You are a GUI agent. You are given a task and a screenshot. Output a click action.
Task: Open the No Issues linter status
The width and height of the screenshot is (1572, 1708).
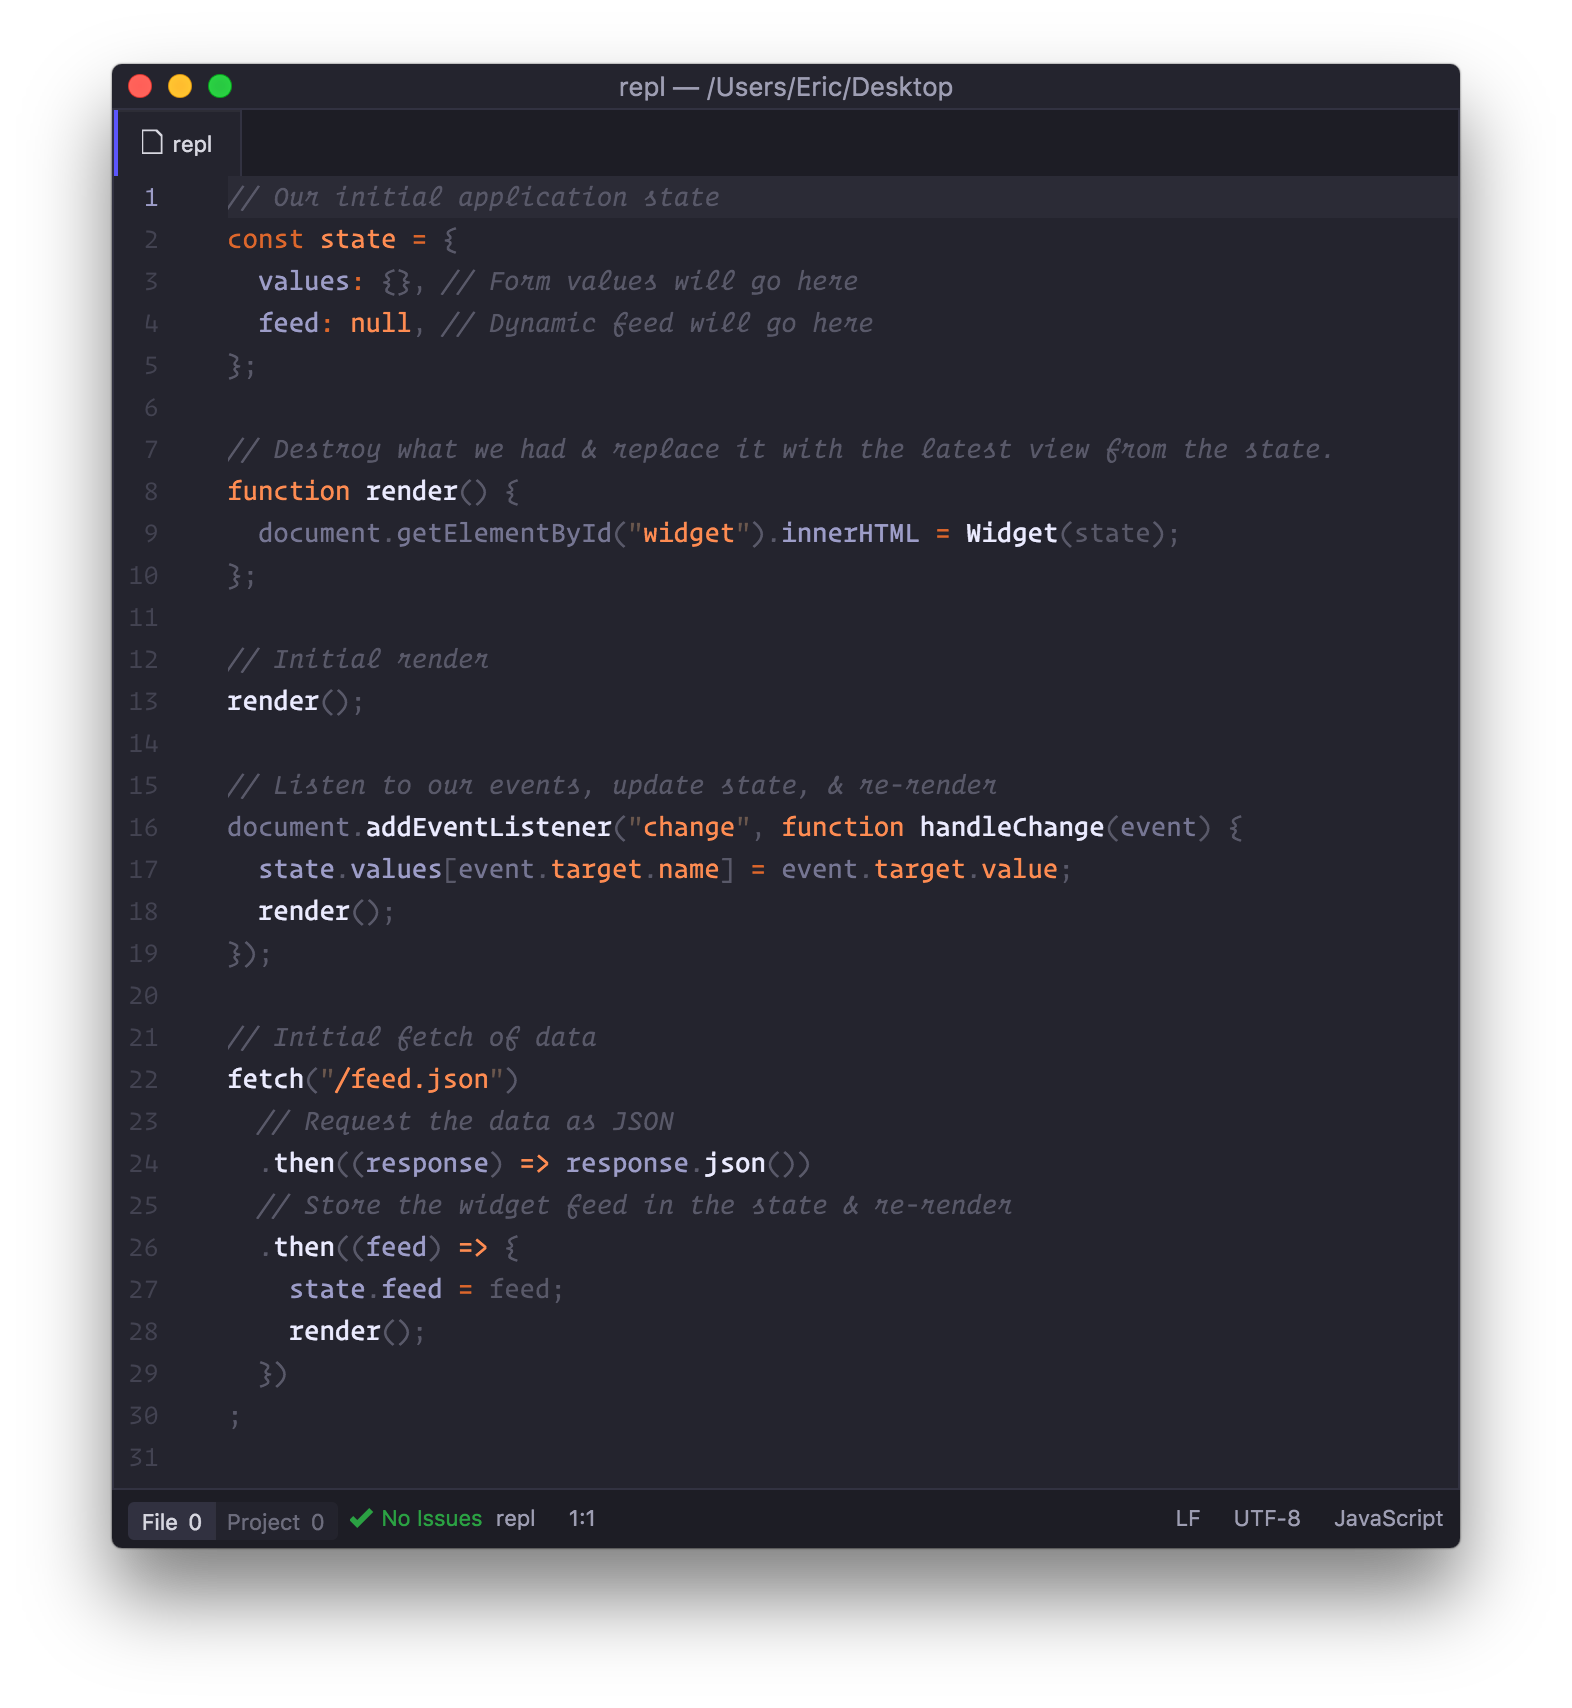416,1519
